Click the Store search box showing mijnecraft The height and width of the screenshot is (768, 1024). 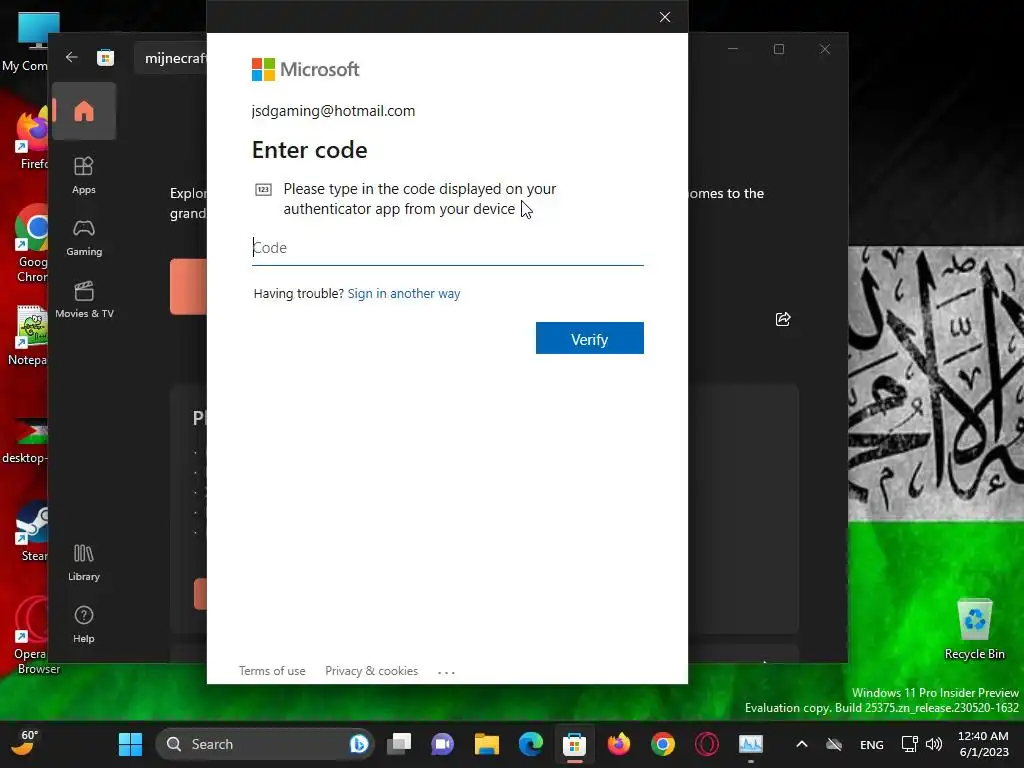point(171,58)
